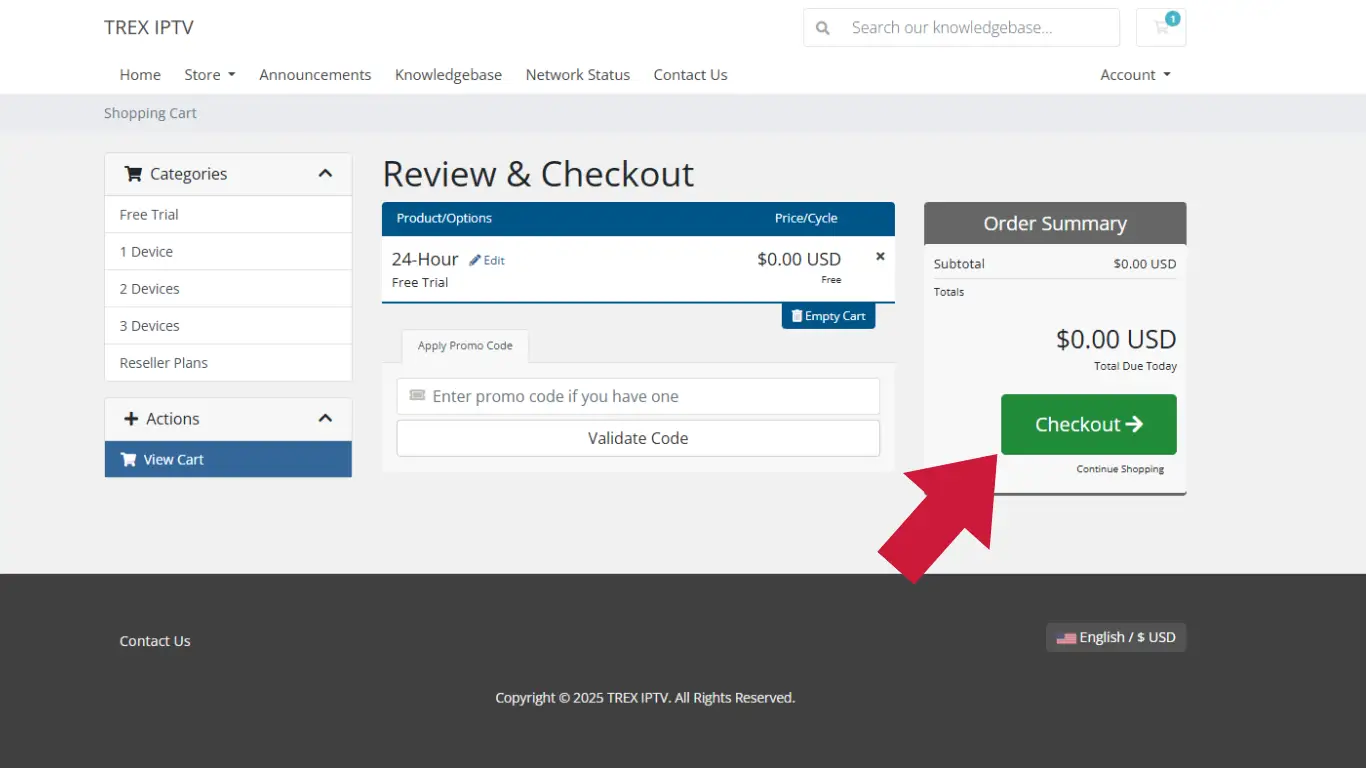Open the Announcements page
Viewport: 1366px width, 768px height.
pyautogui.click(x=315, y=75)
